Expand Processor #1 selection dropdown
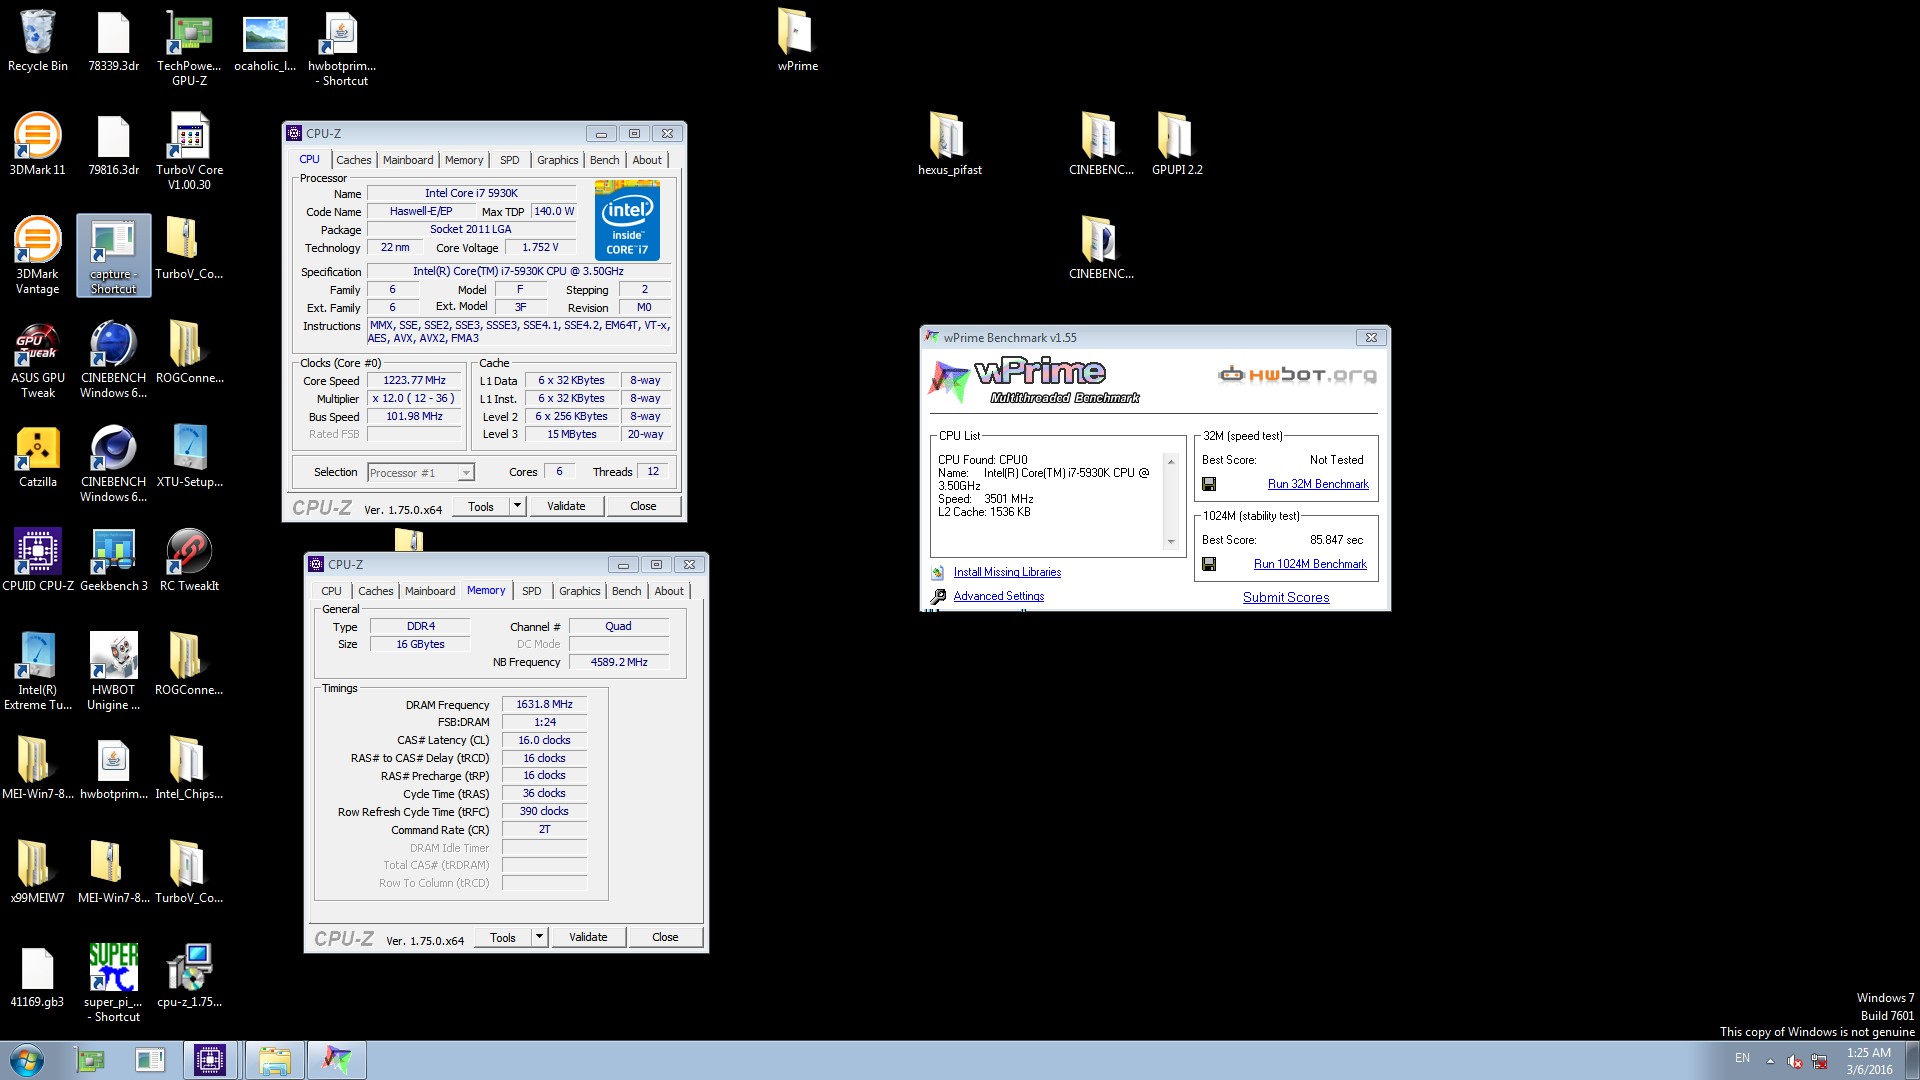 coord(466,473)
